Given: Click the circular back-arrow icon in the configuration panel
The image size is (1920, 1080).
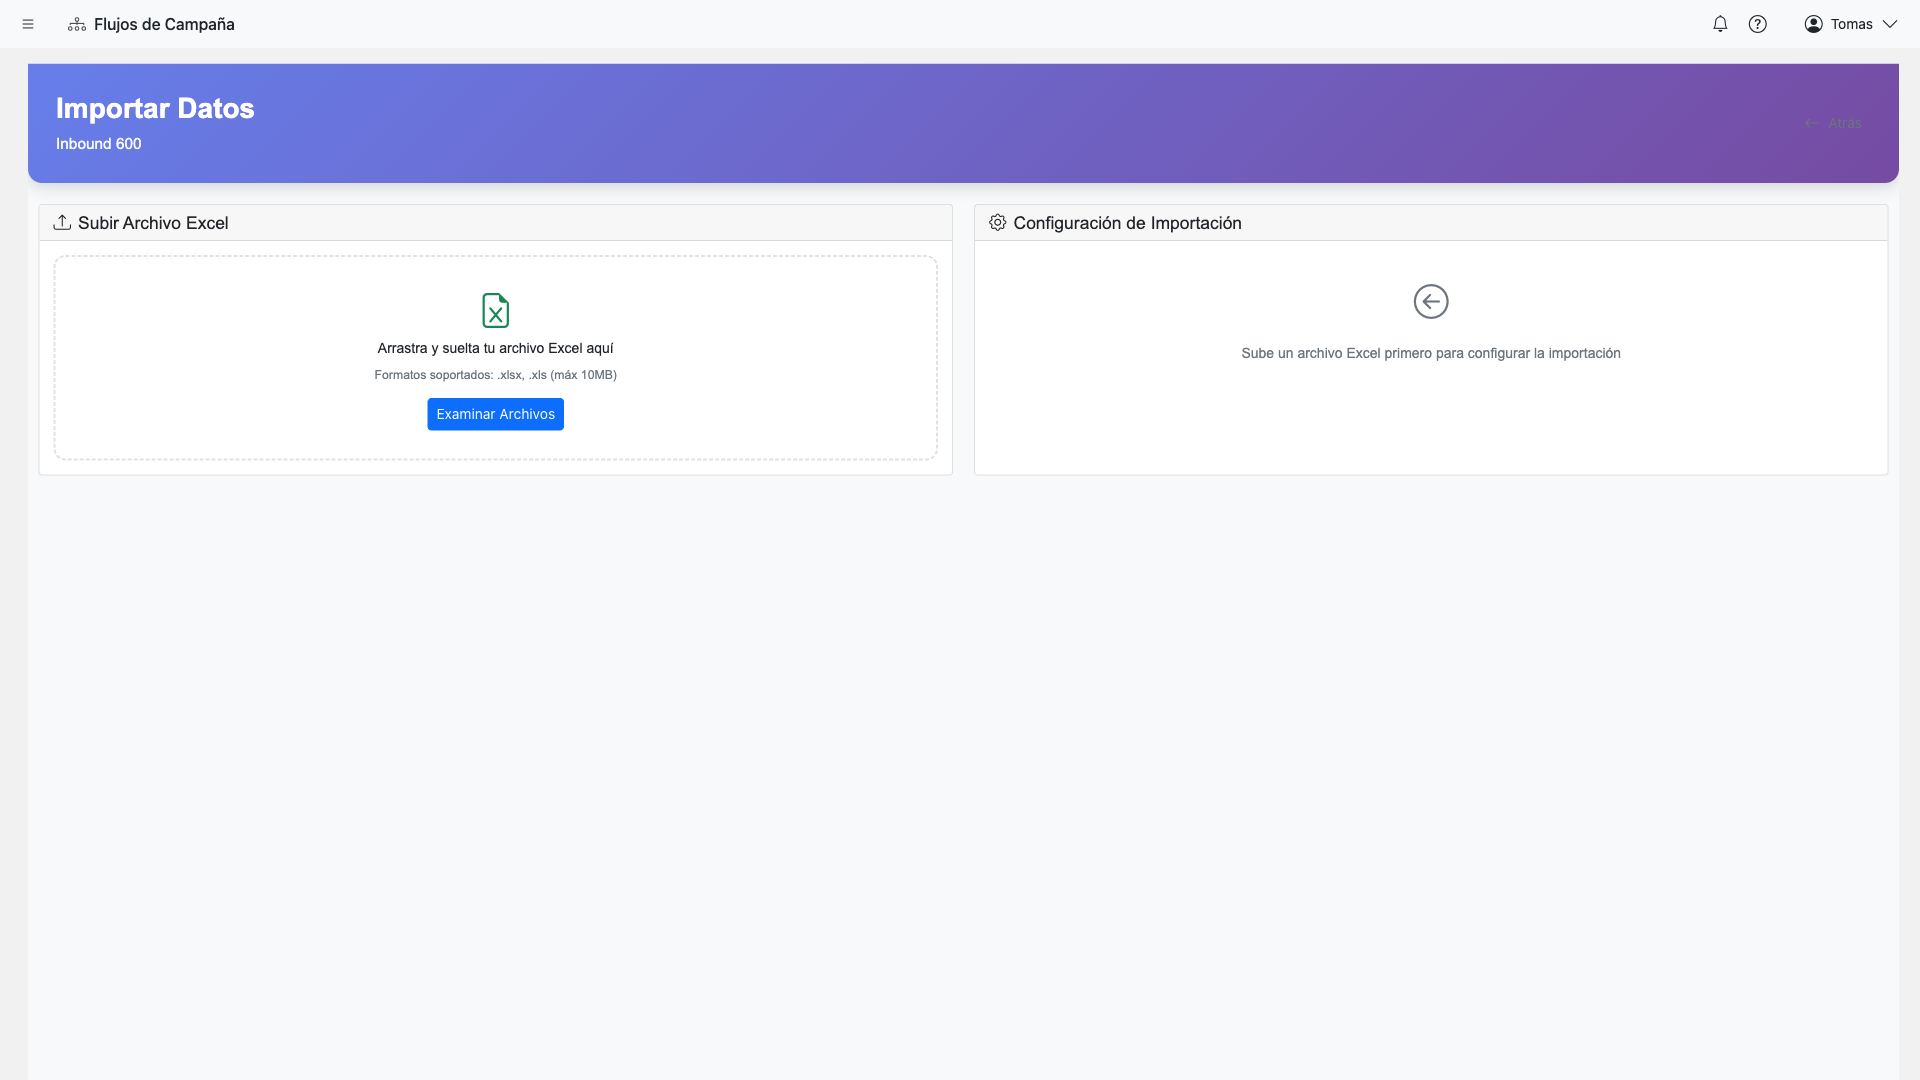Looking at the screenshot, I should pyautogui.click(x=1430, y=301).
